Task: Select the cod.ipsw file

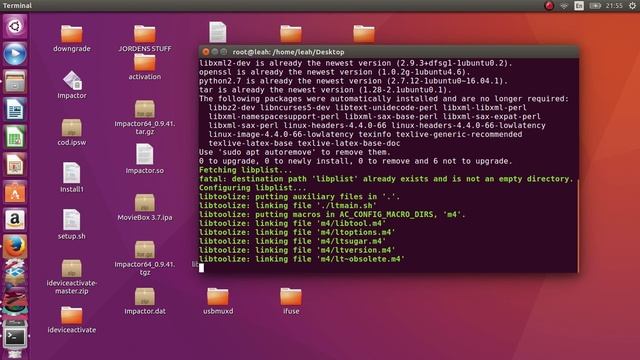Action: point(71,132)
